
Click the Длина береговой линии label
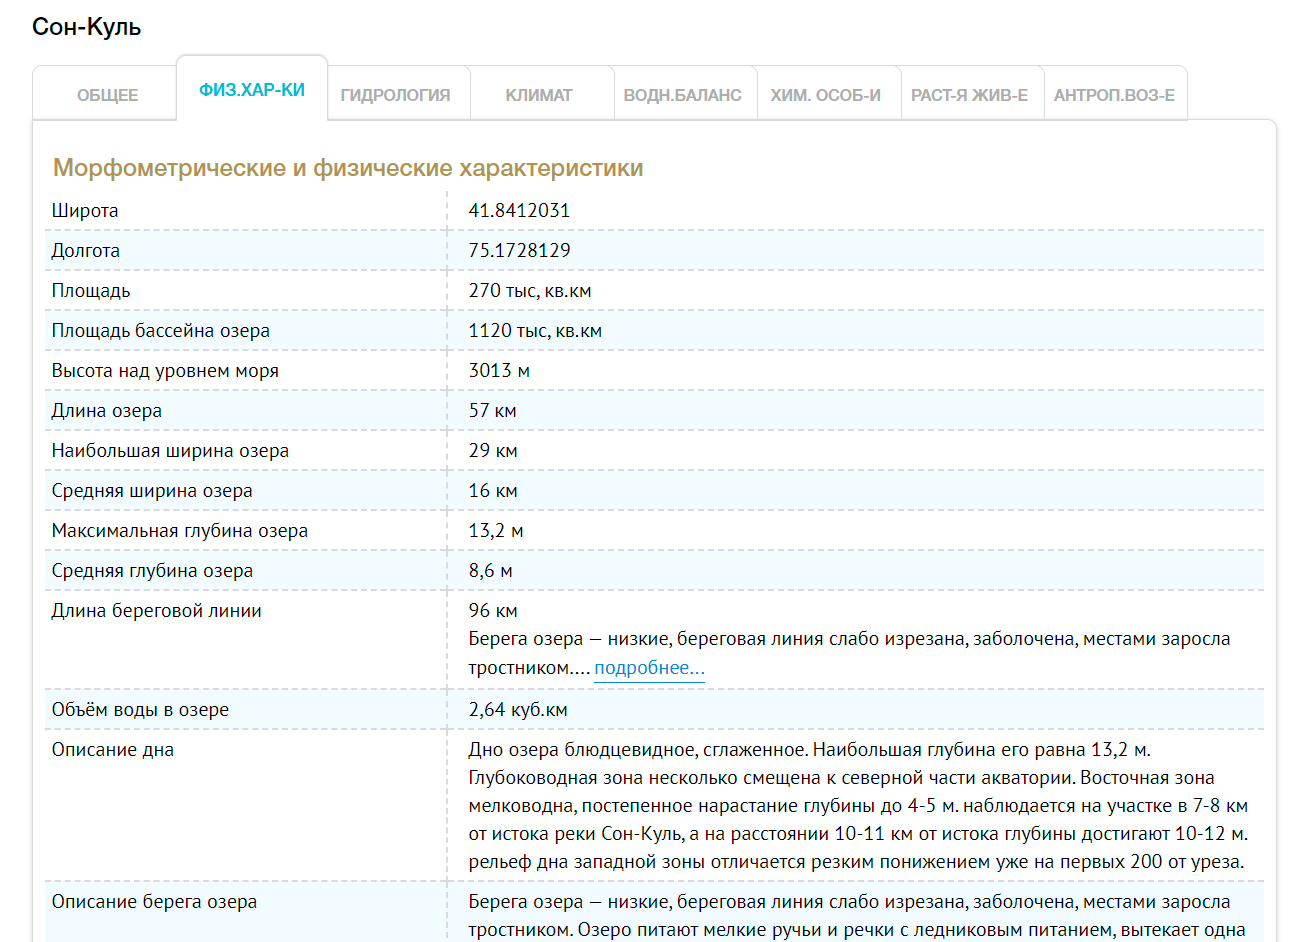point(157,611)
